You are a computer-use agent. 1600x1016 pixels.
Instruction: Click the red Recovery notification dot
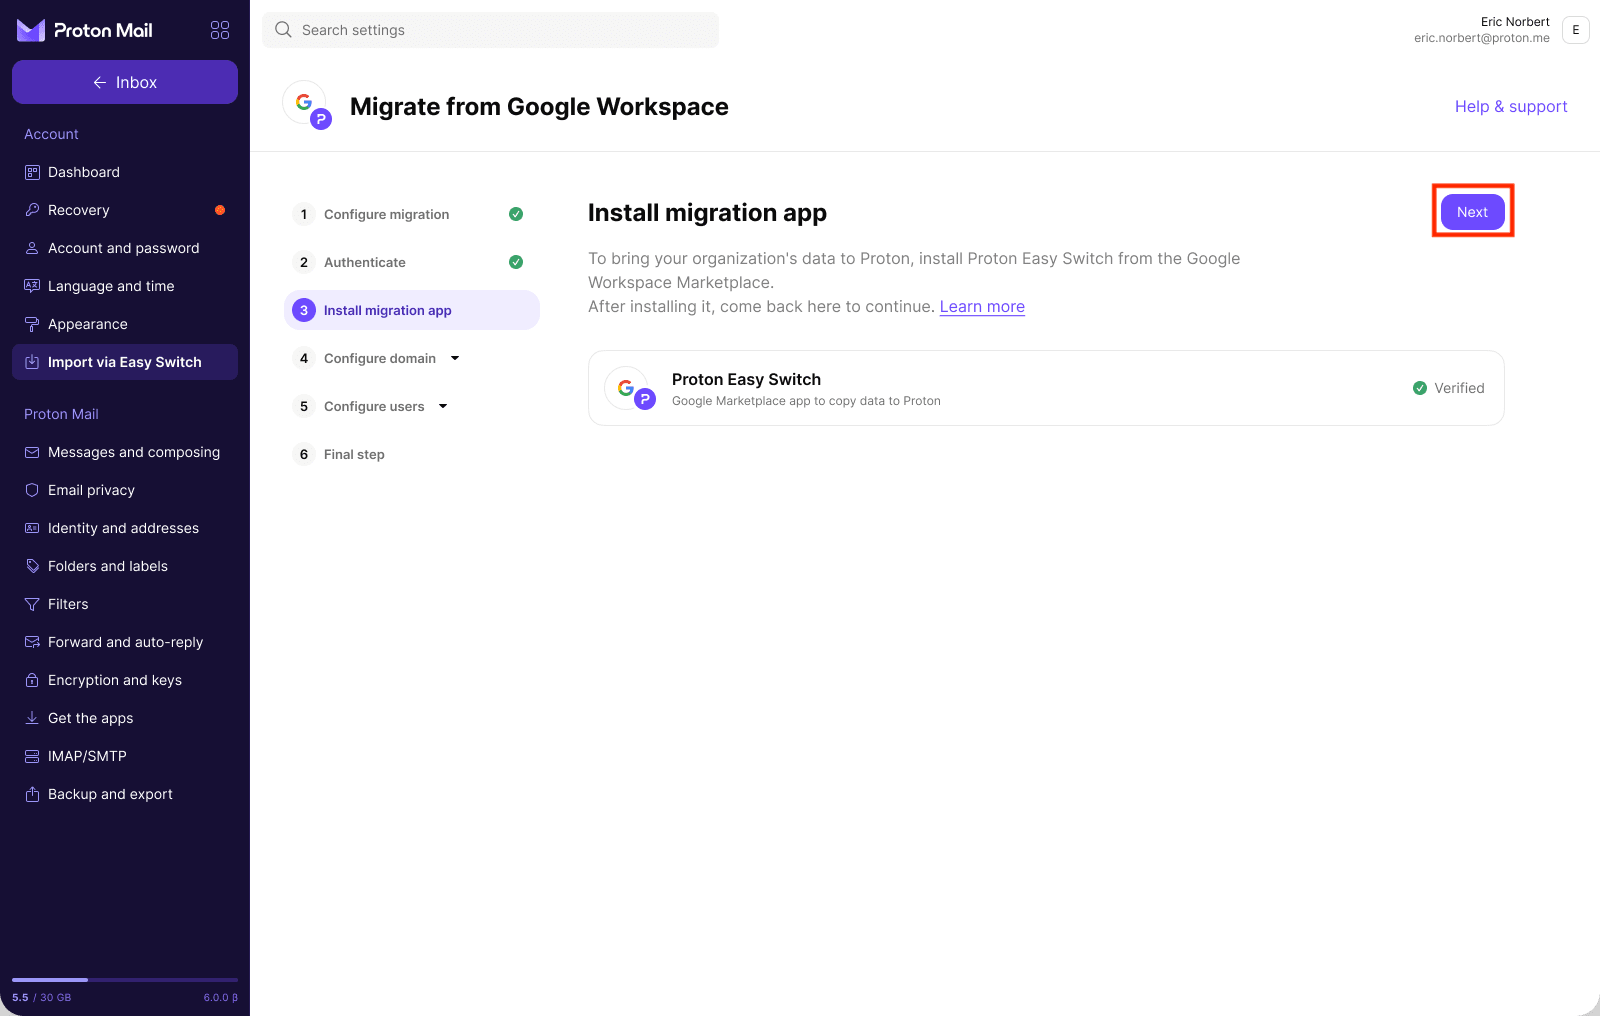[220, 210]
